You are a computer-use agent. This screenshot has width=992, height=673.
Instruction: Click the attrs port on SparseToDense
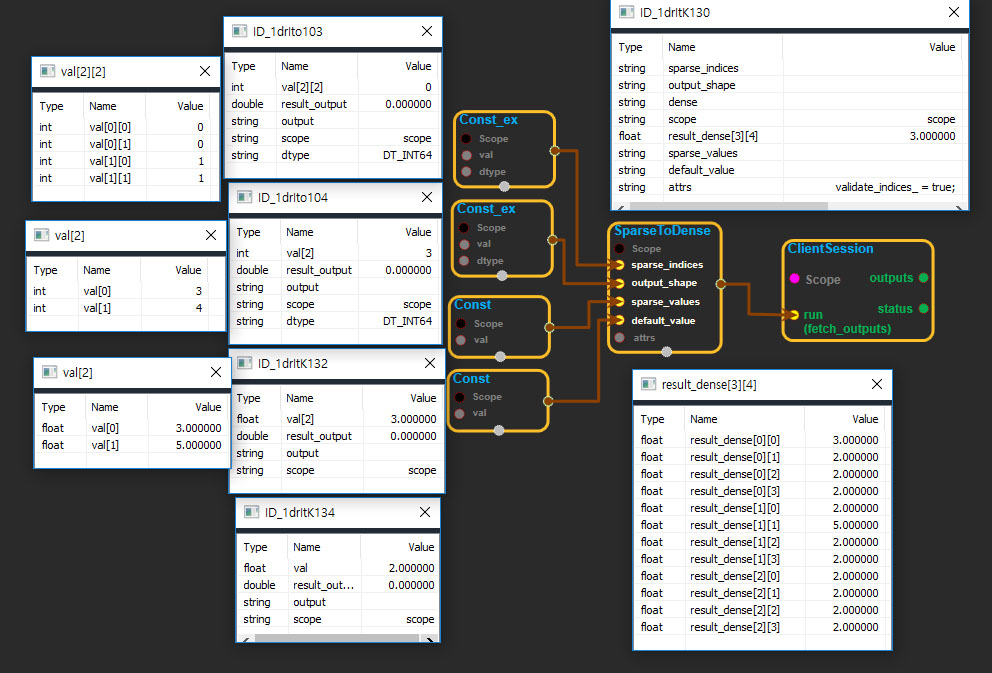point(620,338)
